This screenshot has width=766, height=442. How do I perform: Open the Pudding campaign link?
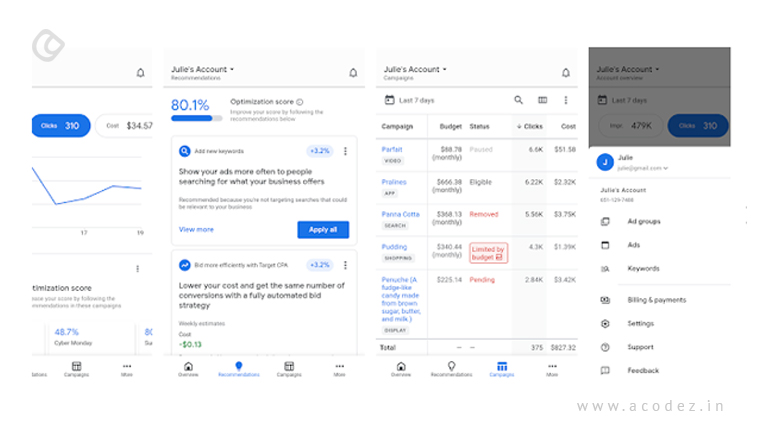click(394, 247)
